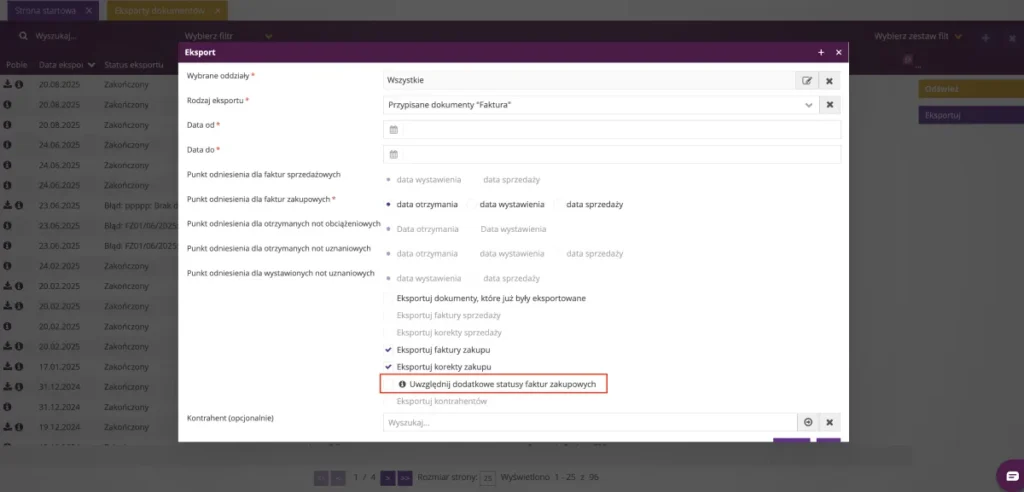Click the info icon in the 17.01.2025 row
The height and width of the screenshot is (492, 1024).
tap(19, 366)
